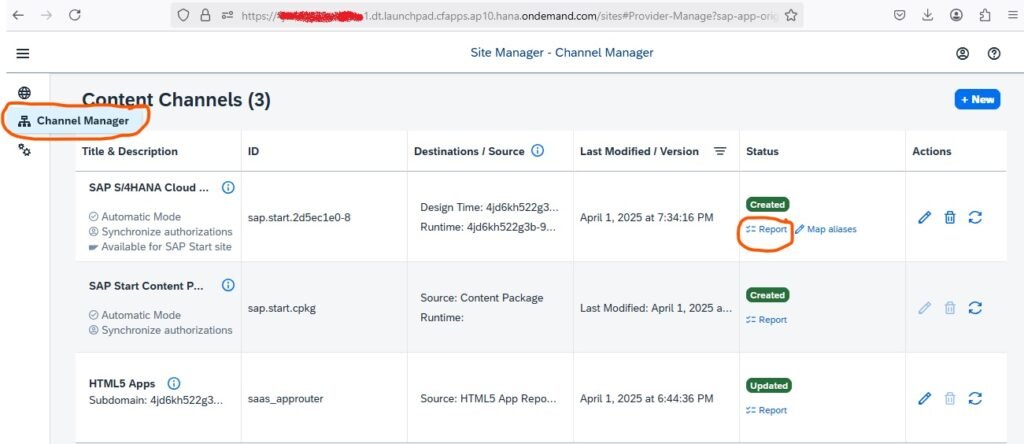Refresh the SAP Start Content Package channel
1024x444 pixels.
[975, 308]
